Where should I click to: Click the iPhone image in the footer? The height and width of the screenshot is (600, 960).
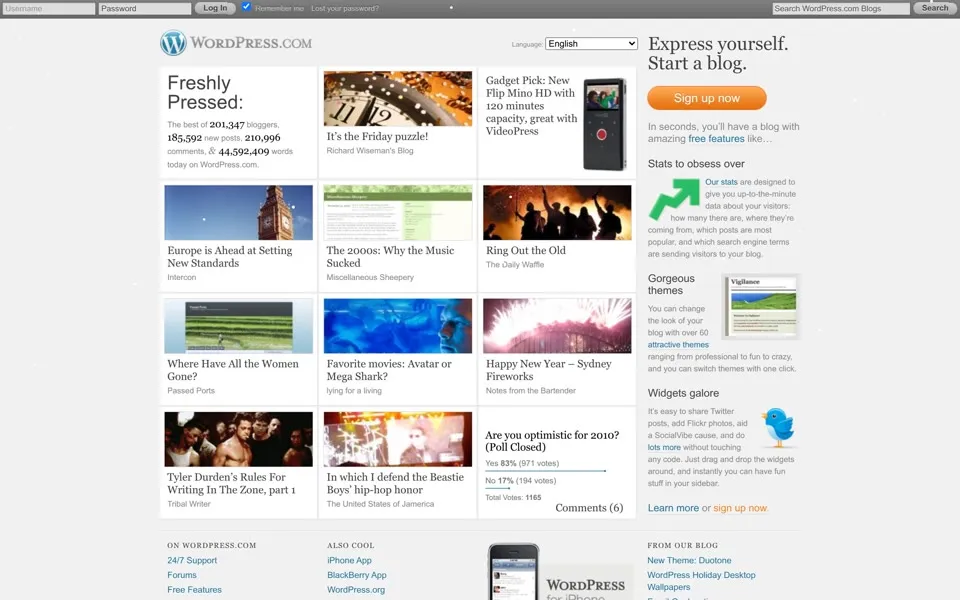coord(514,572)
